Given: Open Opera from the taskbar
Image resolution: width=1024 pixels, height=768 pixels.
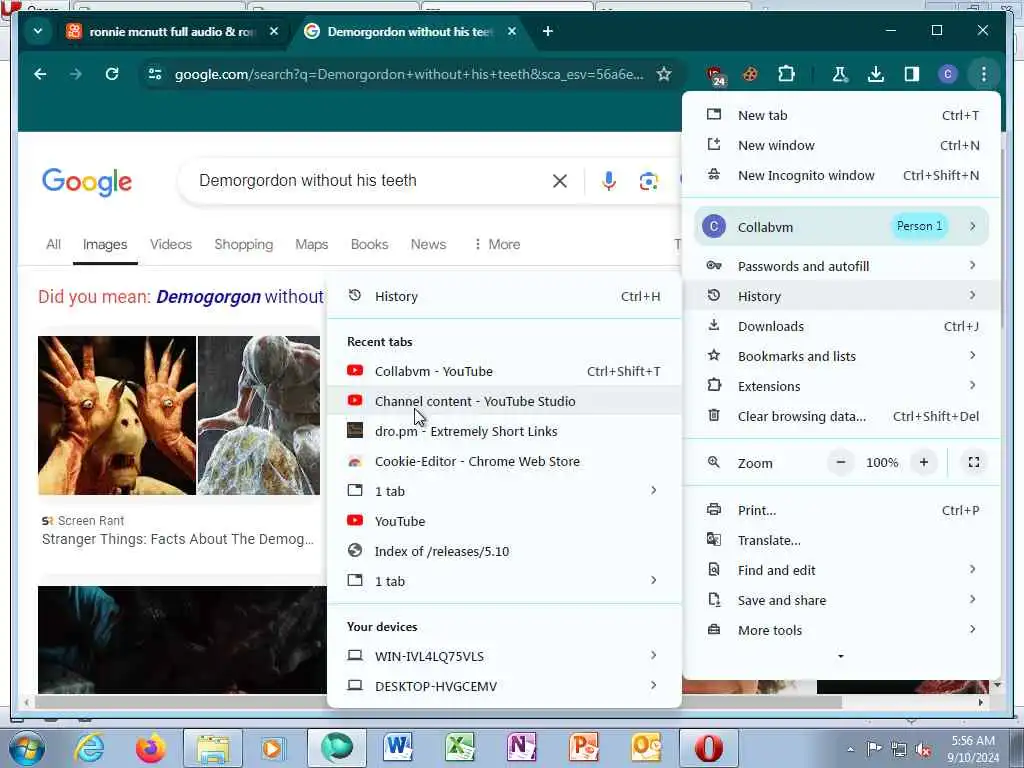Looking at the screenshot, I should click(x=708, y=748).
